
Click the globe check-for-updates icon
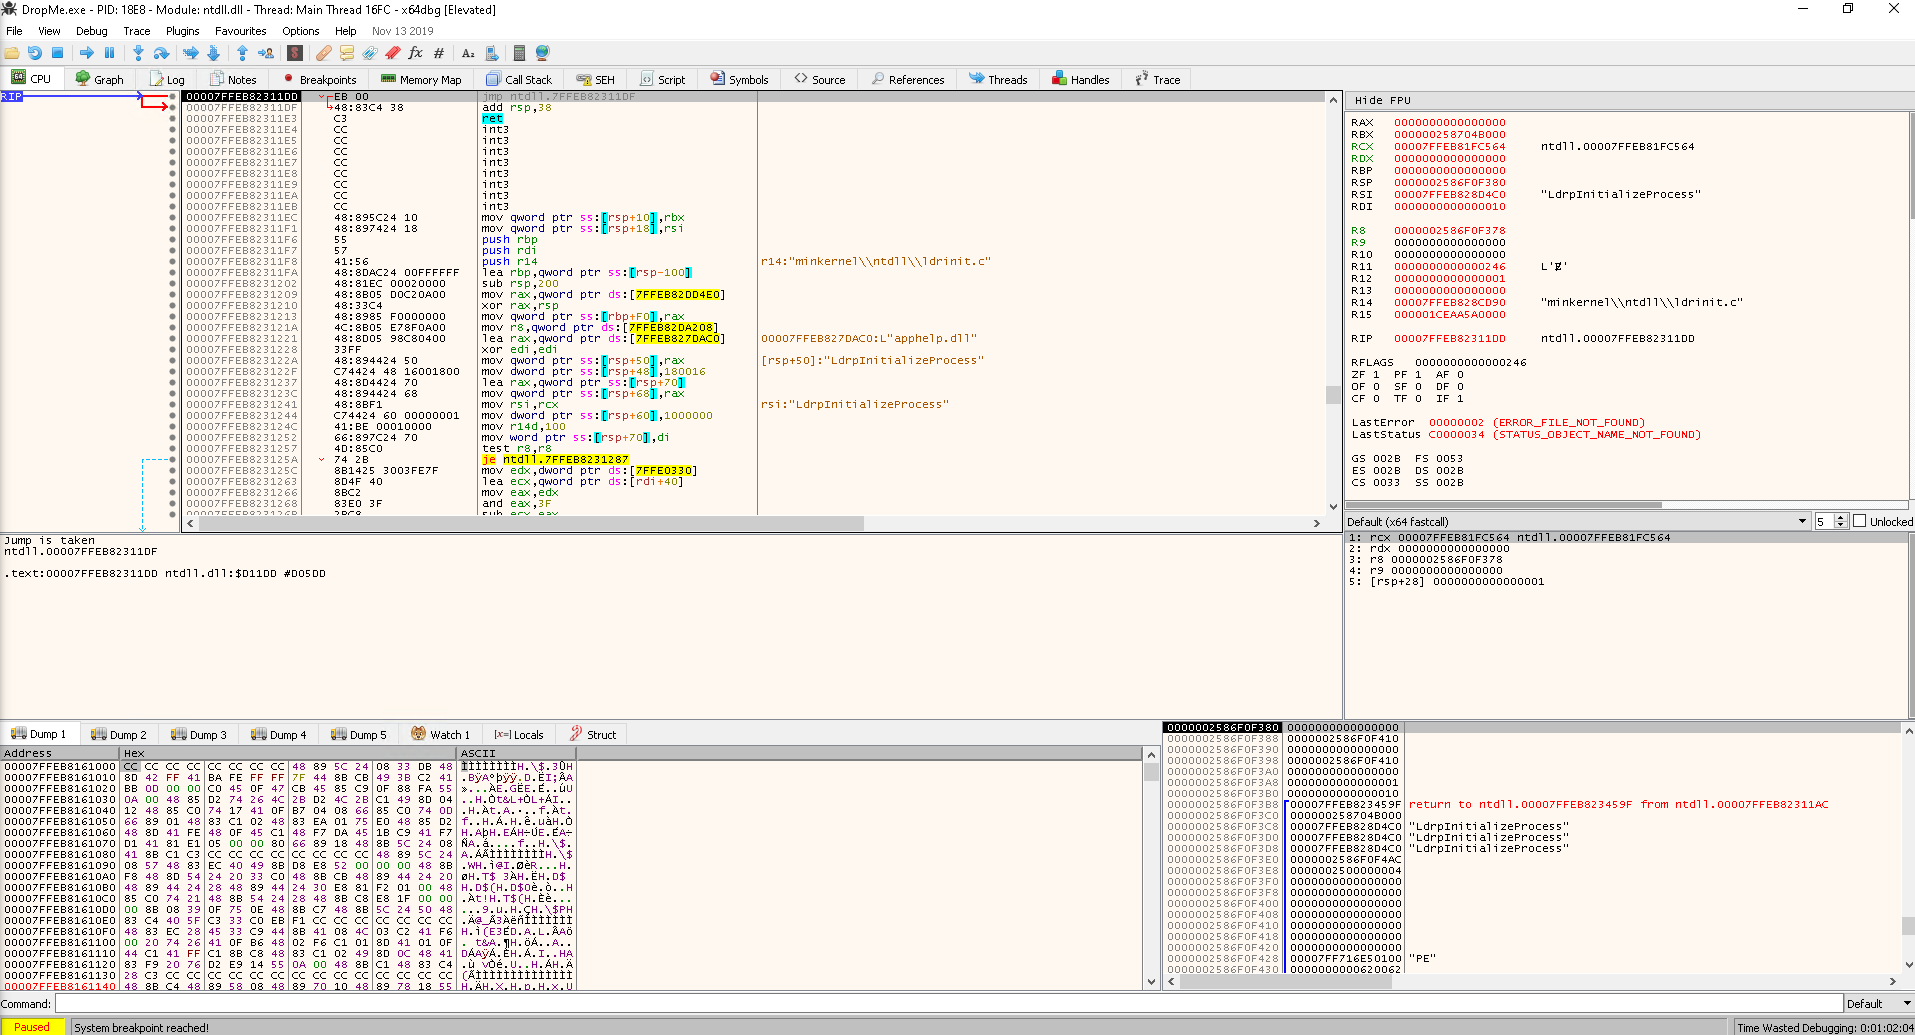coord(543,53)
